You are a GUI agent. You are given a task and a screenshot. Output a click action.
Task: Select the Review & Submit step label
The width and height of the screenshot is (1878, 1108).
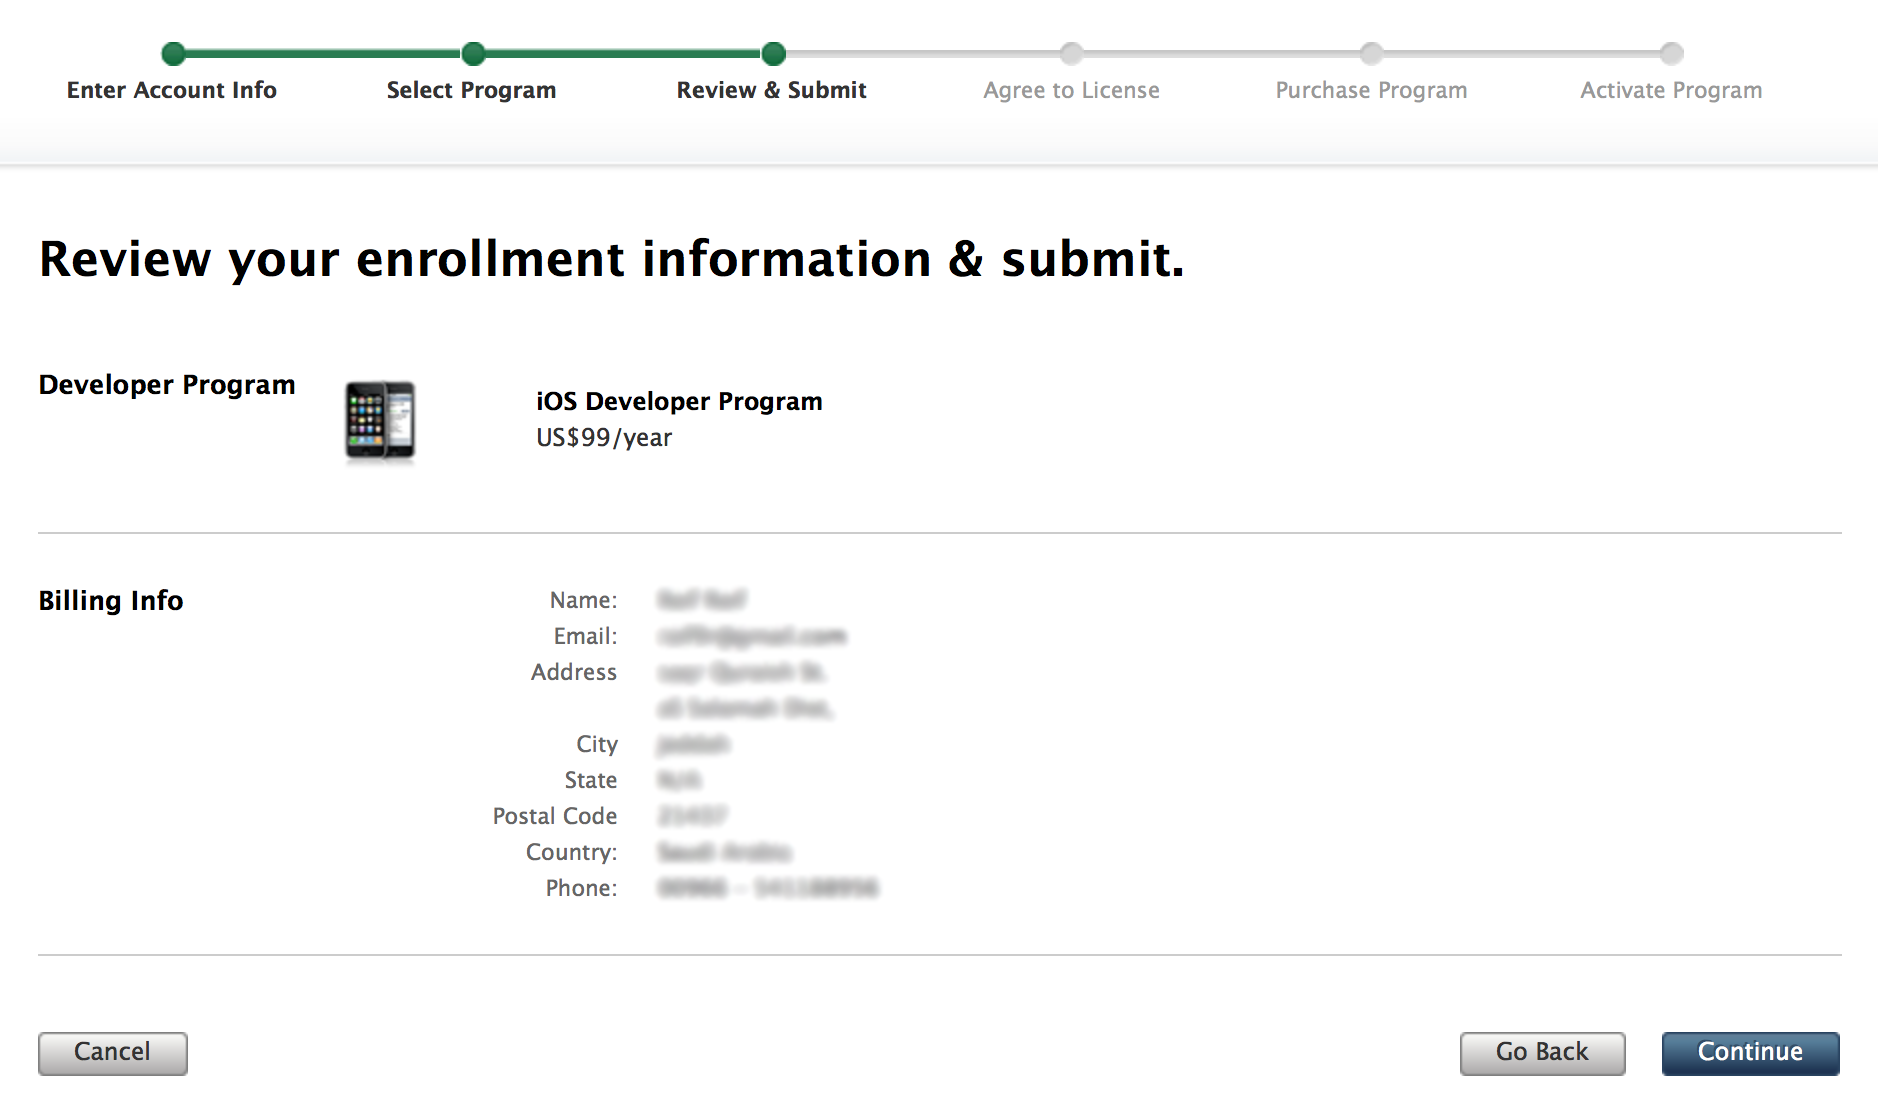pos(771,90)
